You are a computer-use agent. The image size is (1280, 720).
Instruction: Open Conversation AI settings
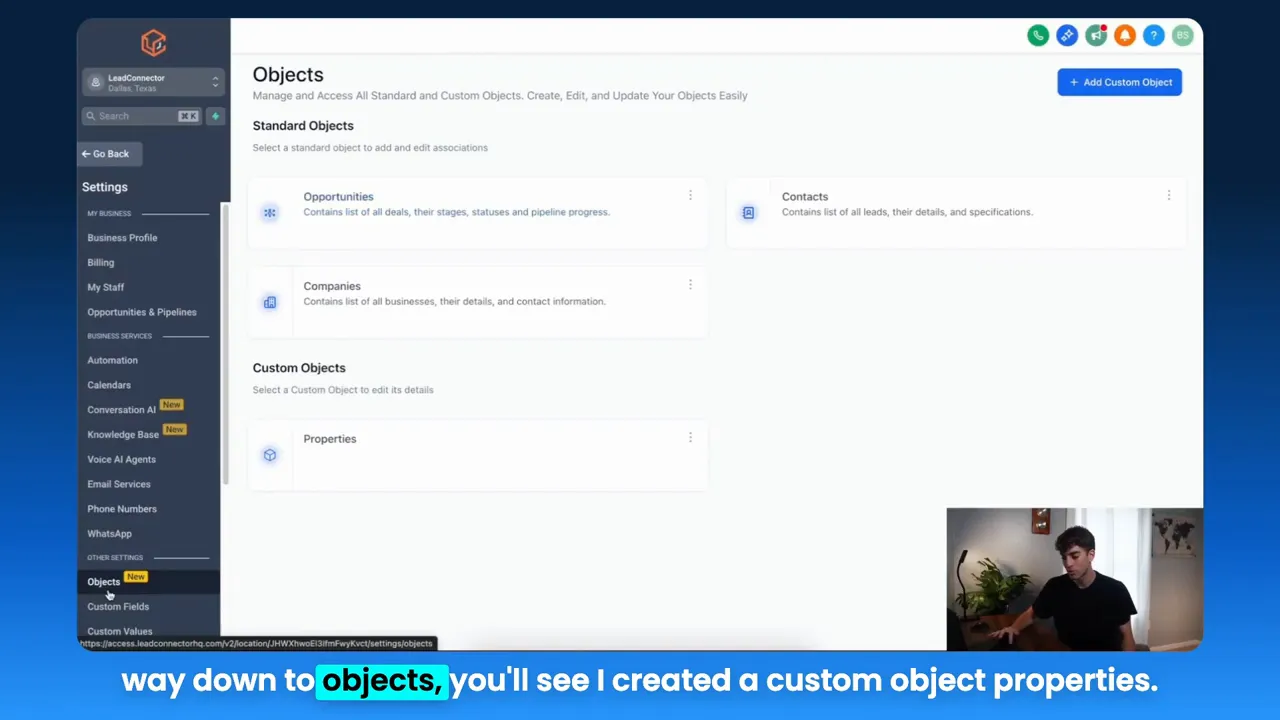click(x=121, y=410)
